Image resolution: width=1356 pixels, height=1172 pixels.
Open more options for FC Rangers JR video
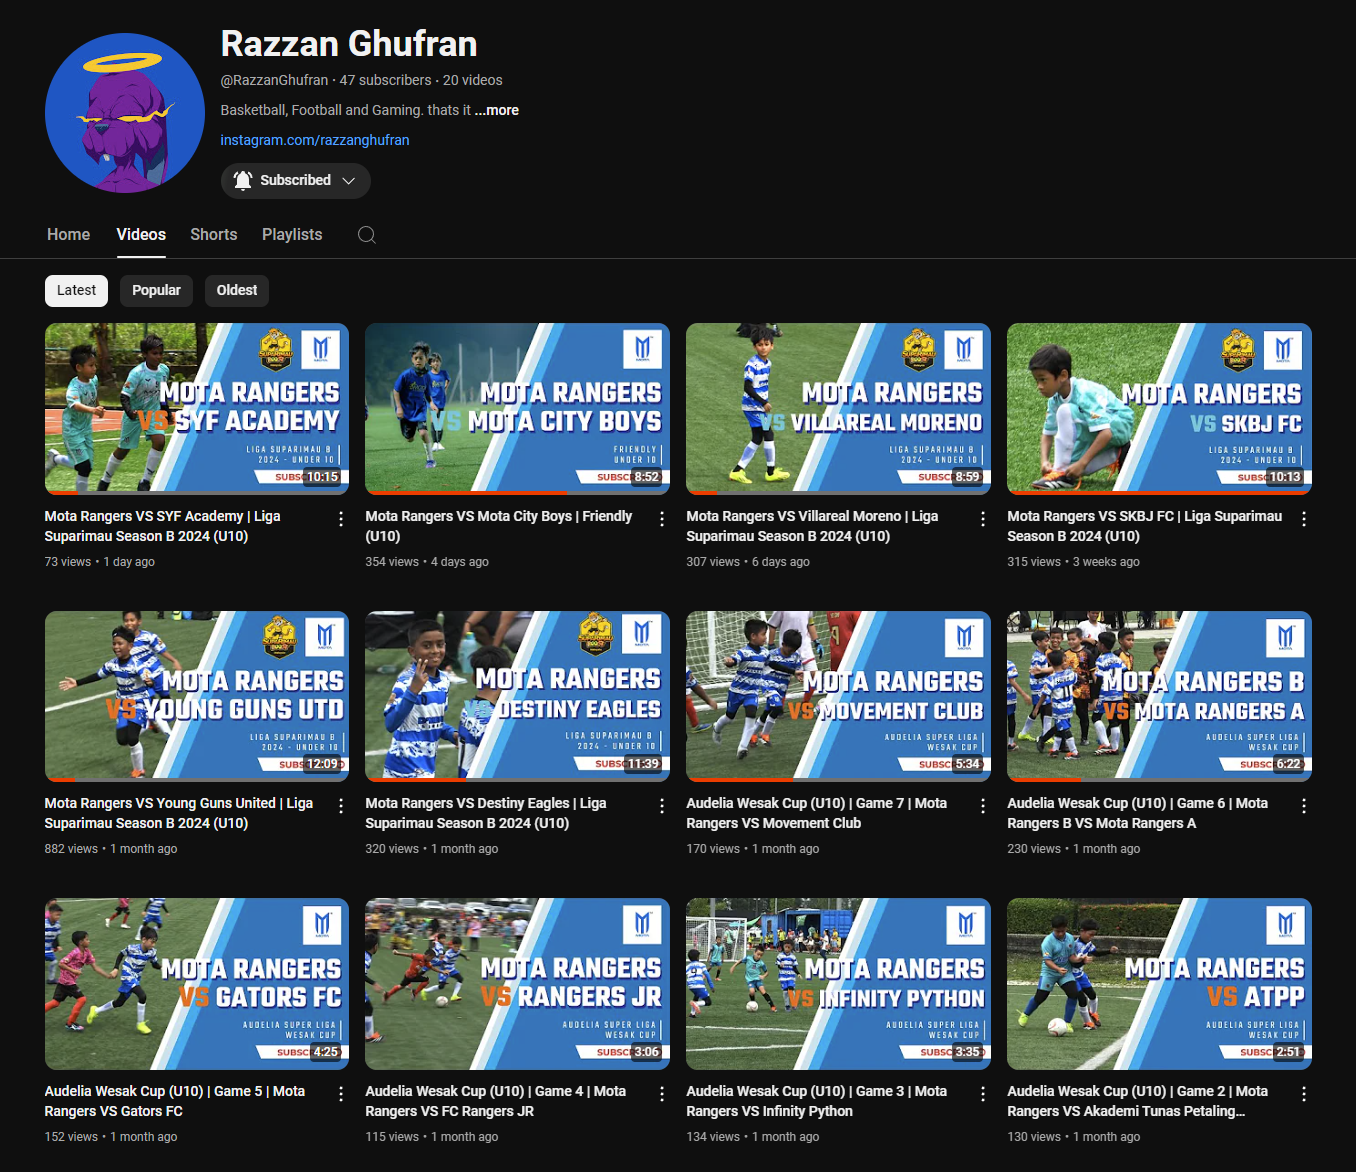[662, 1094]
